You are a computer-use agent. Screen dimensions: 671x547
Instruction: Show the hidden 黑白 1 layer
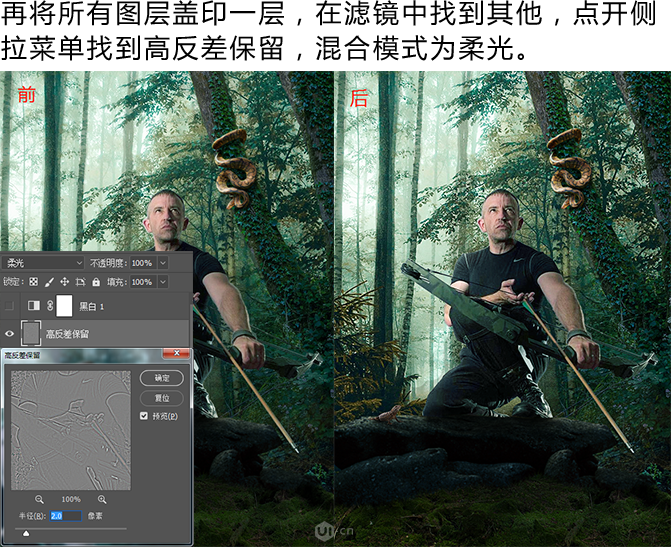point(9,306)
